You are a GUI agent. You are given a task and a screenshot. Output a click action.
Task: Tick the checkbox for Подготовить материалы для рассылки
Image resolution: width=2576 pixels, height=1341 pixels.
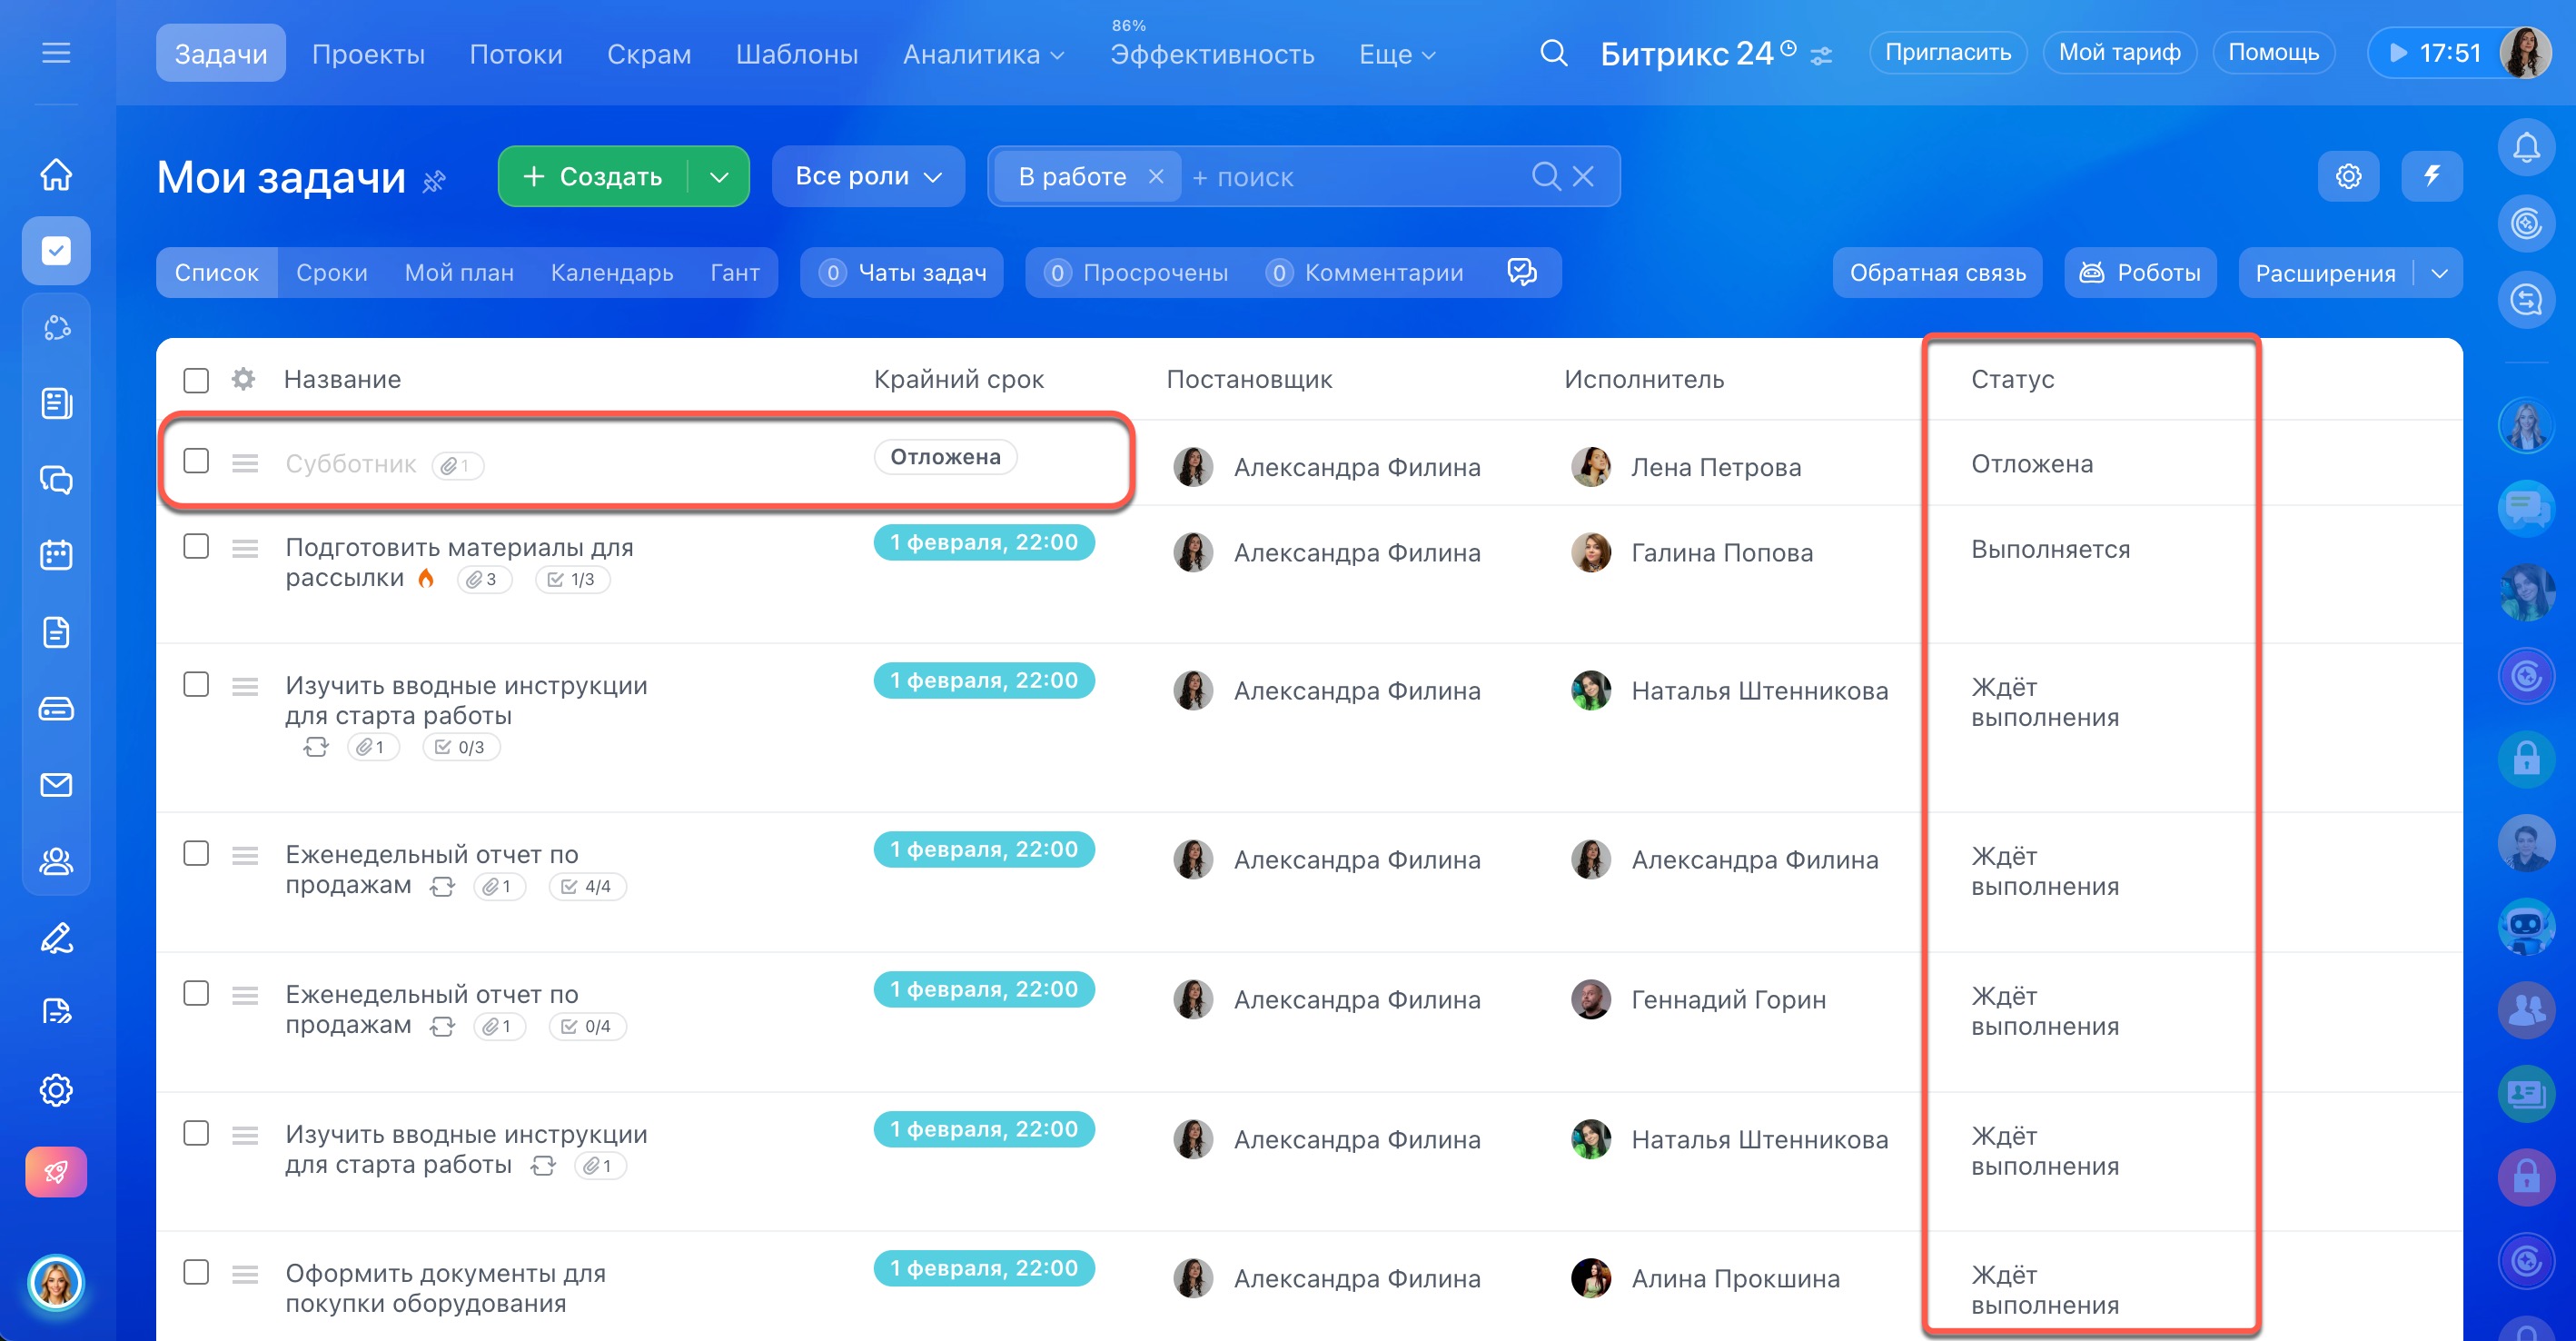(196, 546)
